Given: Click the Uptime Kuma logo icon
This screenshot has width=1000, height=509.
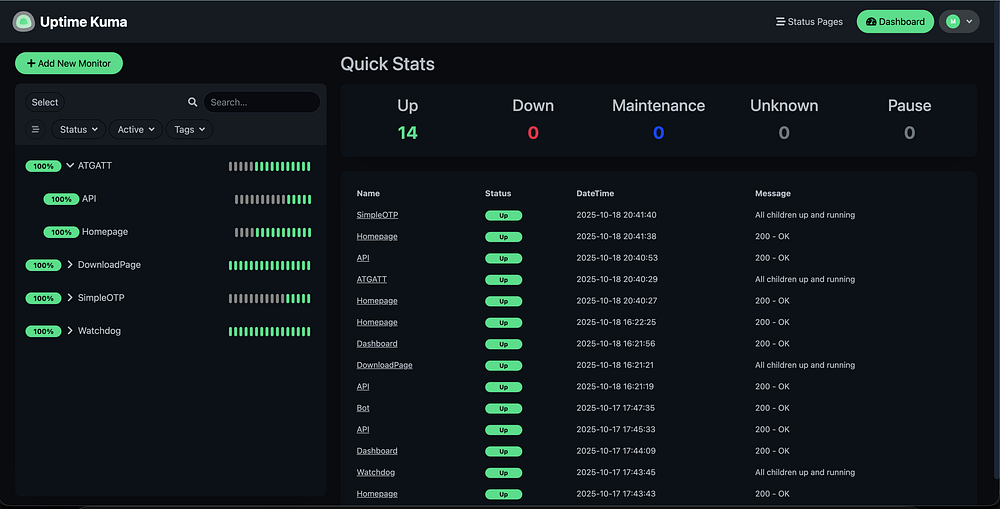Looking at the screenshot, I should tap(23, 21).
